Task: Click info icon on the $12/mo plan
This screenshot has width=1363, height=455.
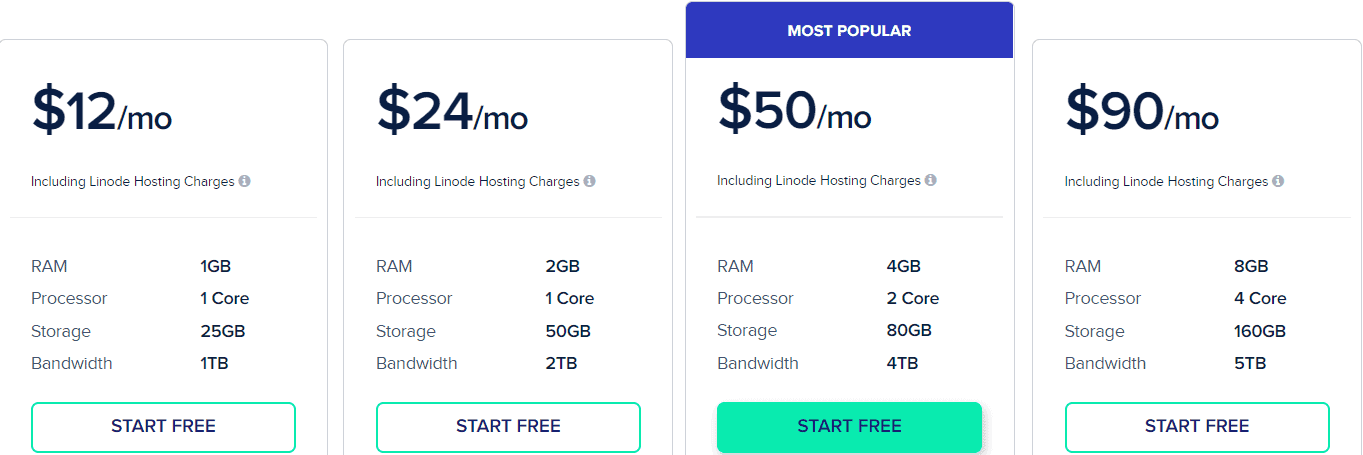Action: click(x=245, y=182)
